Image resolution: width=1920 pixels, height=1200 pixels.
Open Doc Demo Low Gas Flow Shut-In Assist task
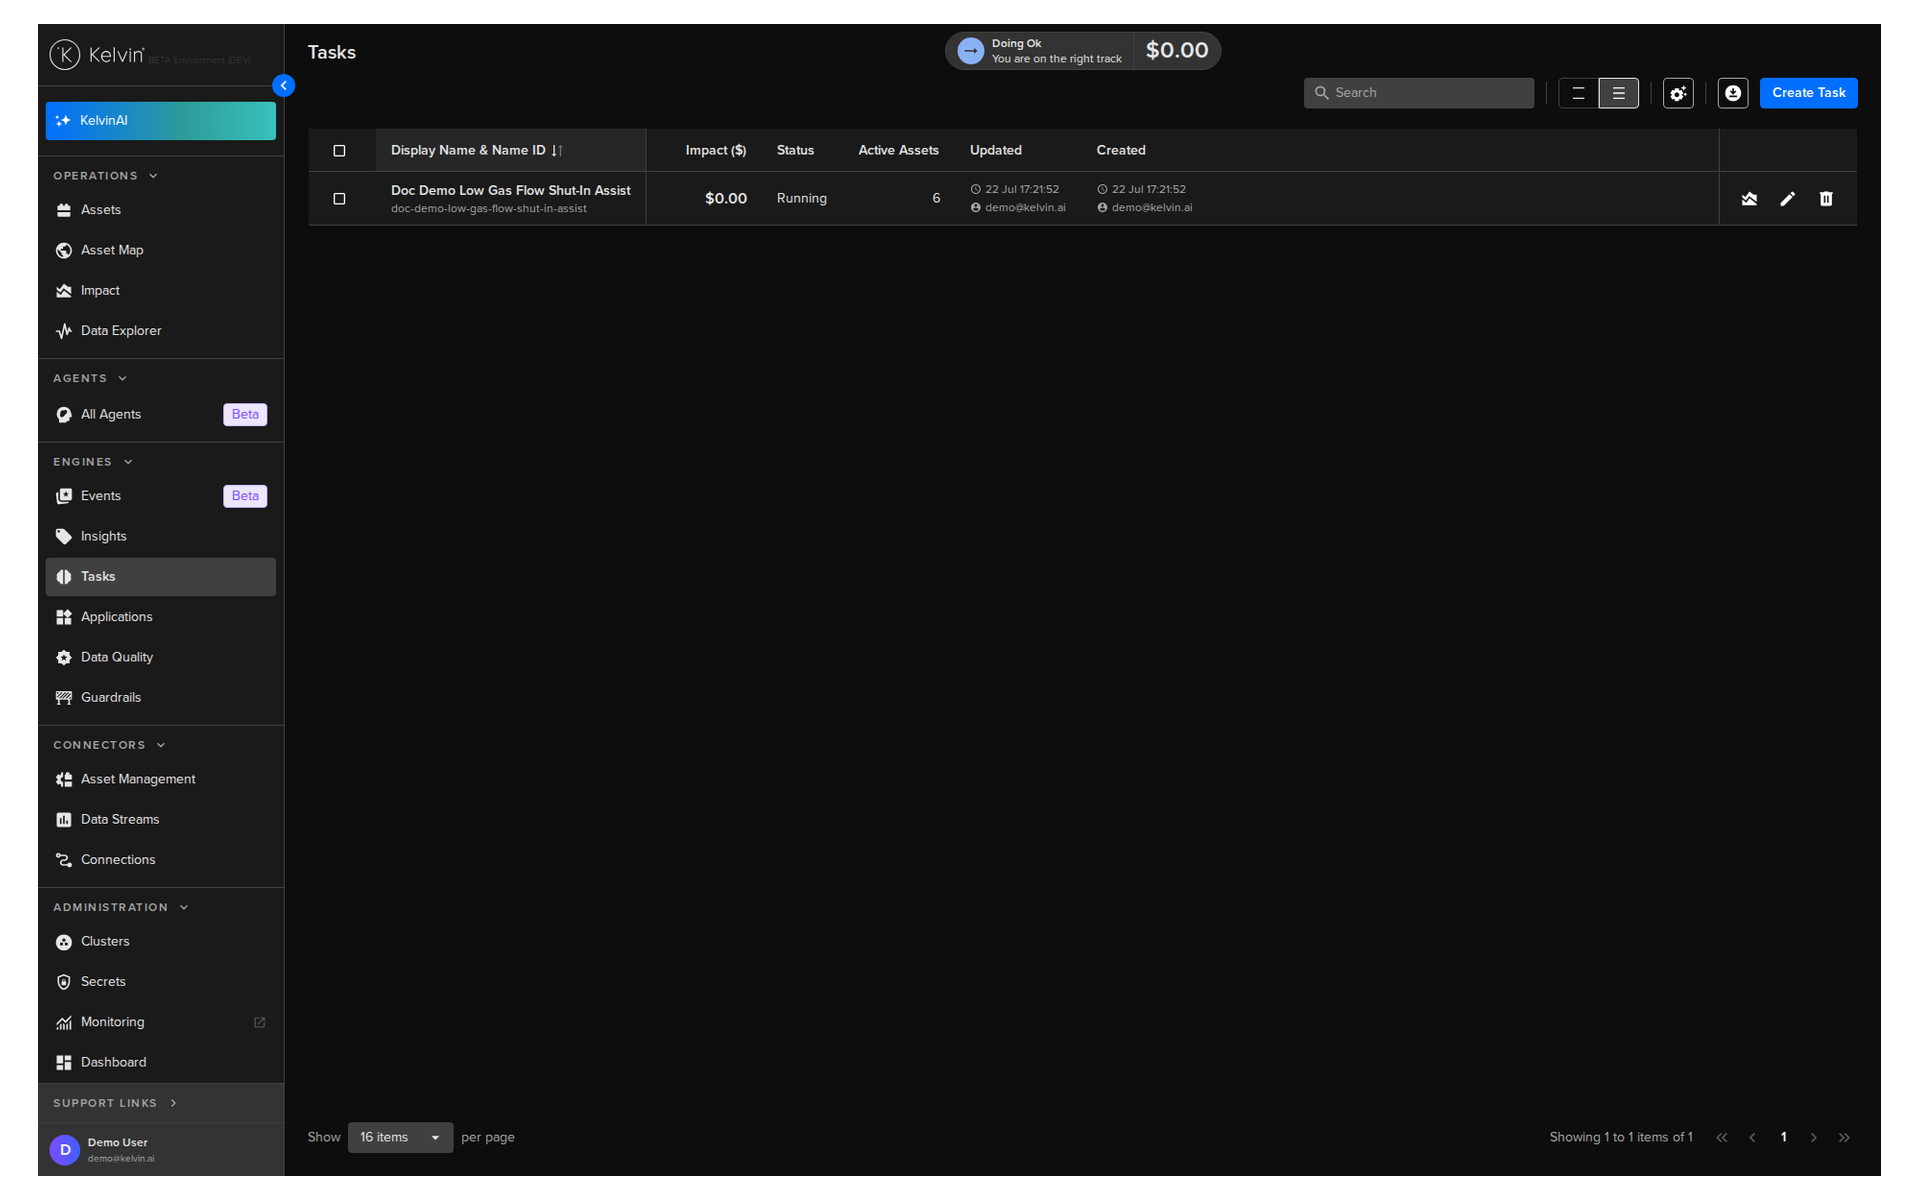tap(510, 190)
